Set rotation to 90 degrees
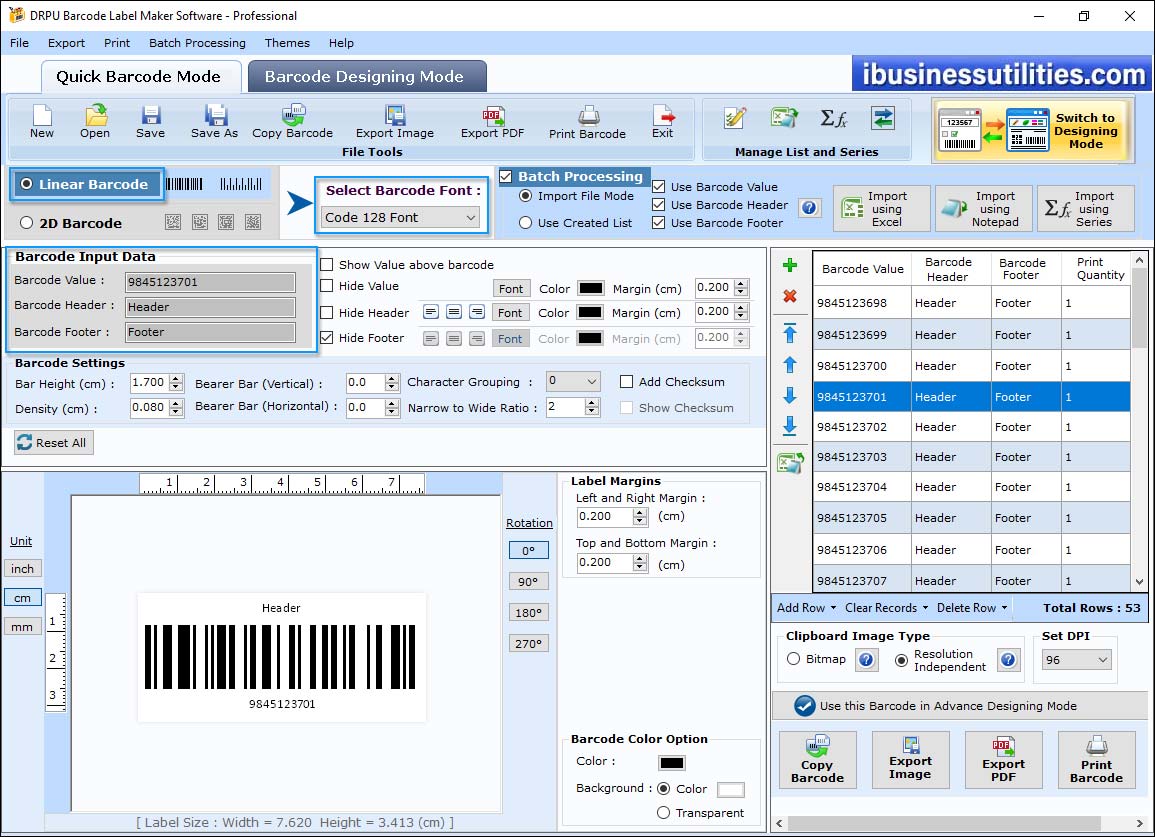 tap(528, 581)
